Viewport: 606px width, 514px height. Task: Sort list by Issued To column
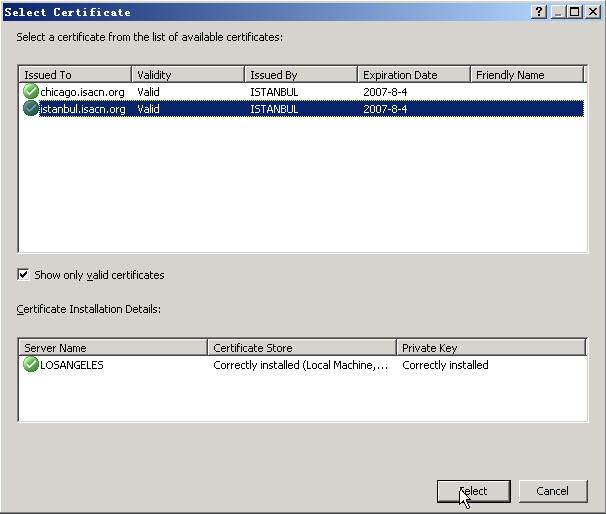(x=75, y=75)
